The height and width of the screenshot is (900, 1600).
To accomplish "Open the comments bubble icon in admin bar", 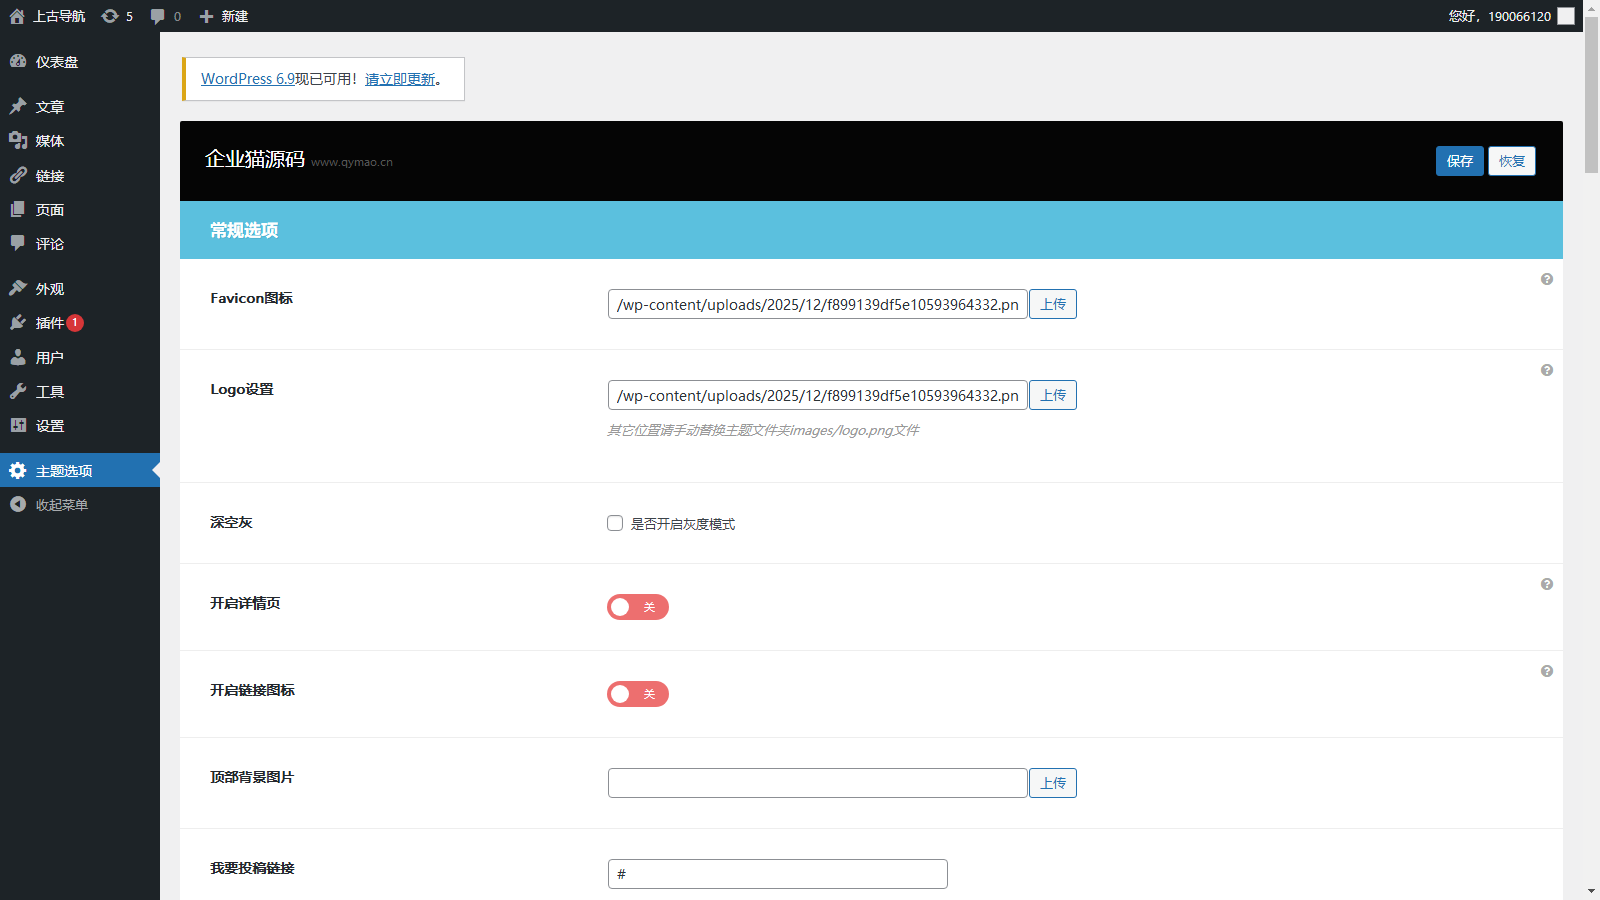I will click(158, 16).
